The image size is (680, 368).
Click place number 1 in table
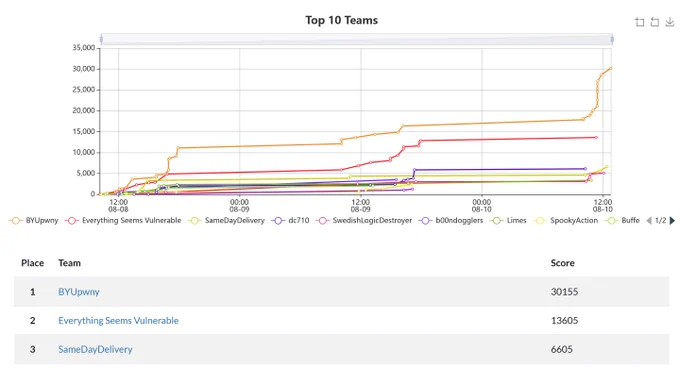click(33, 292)
